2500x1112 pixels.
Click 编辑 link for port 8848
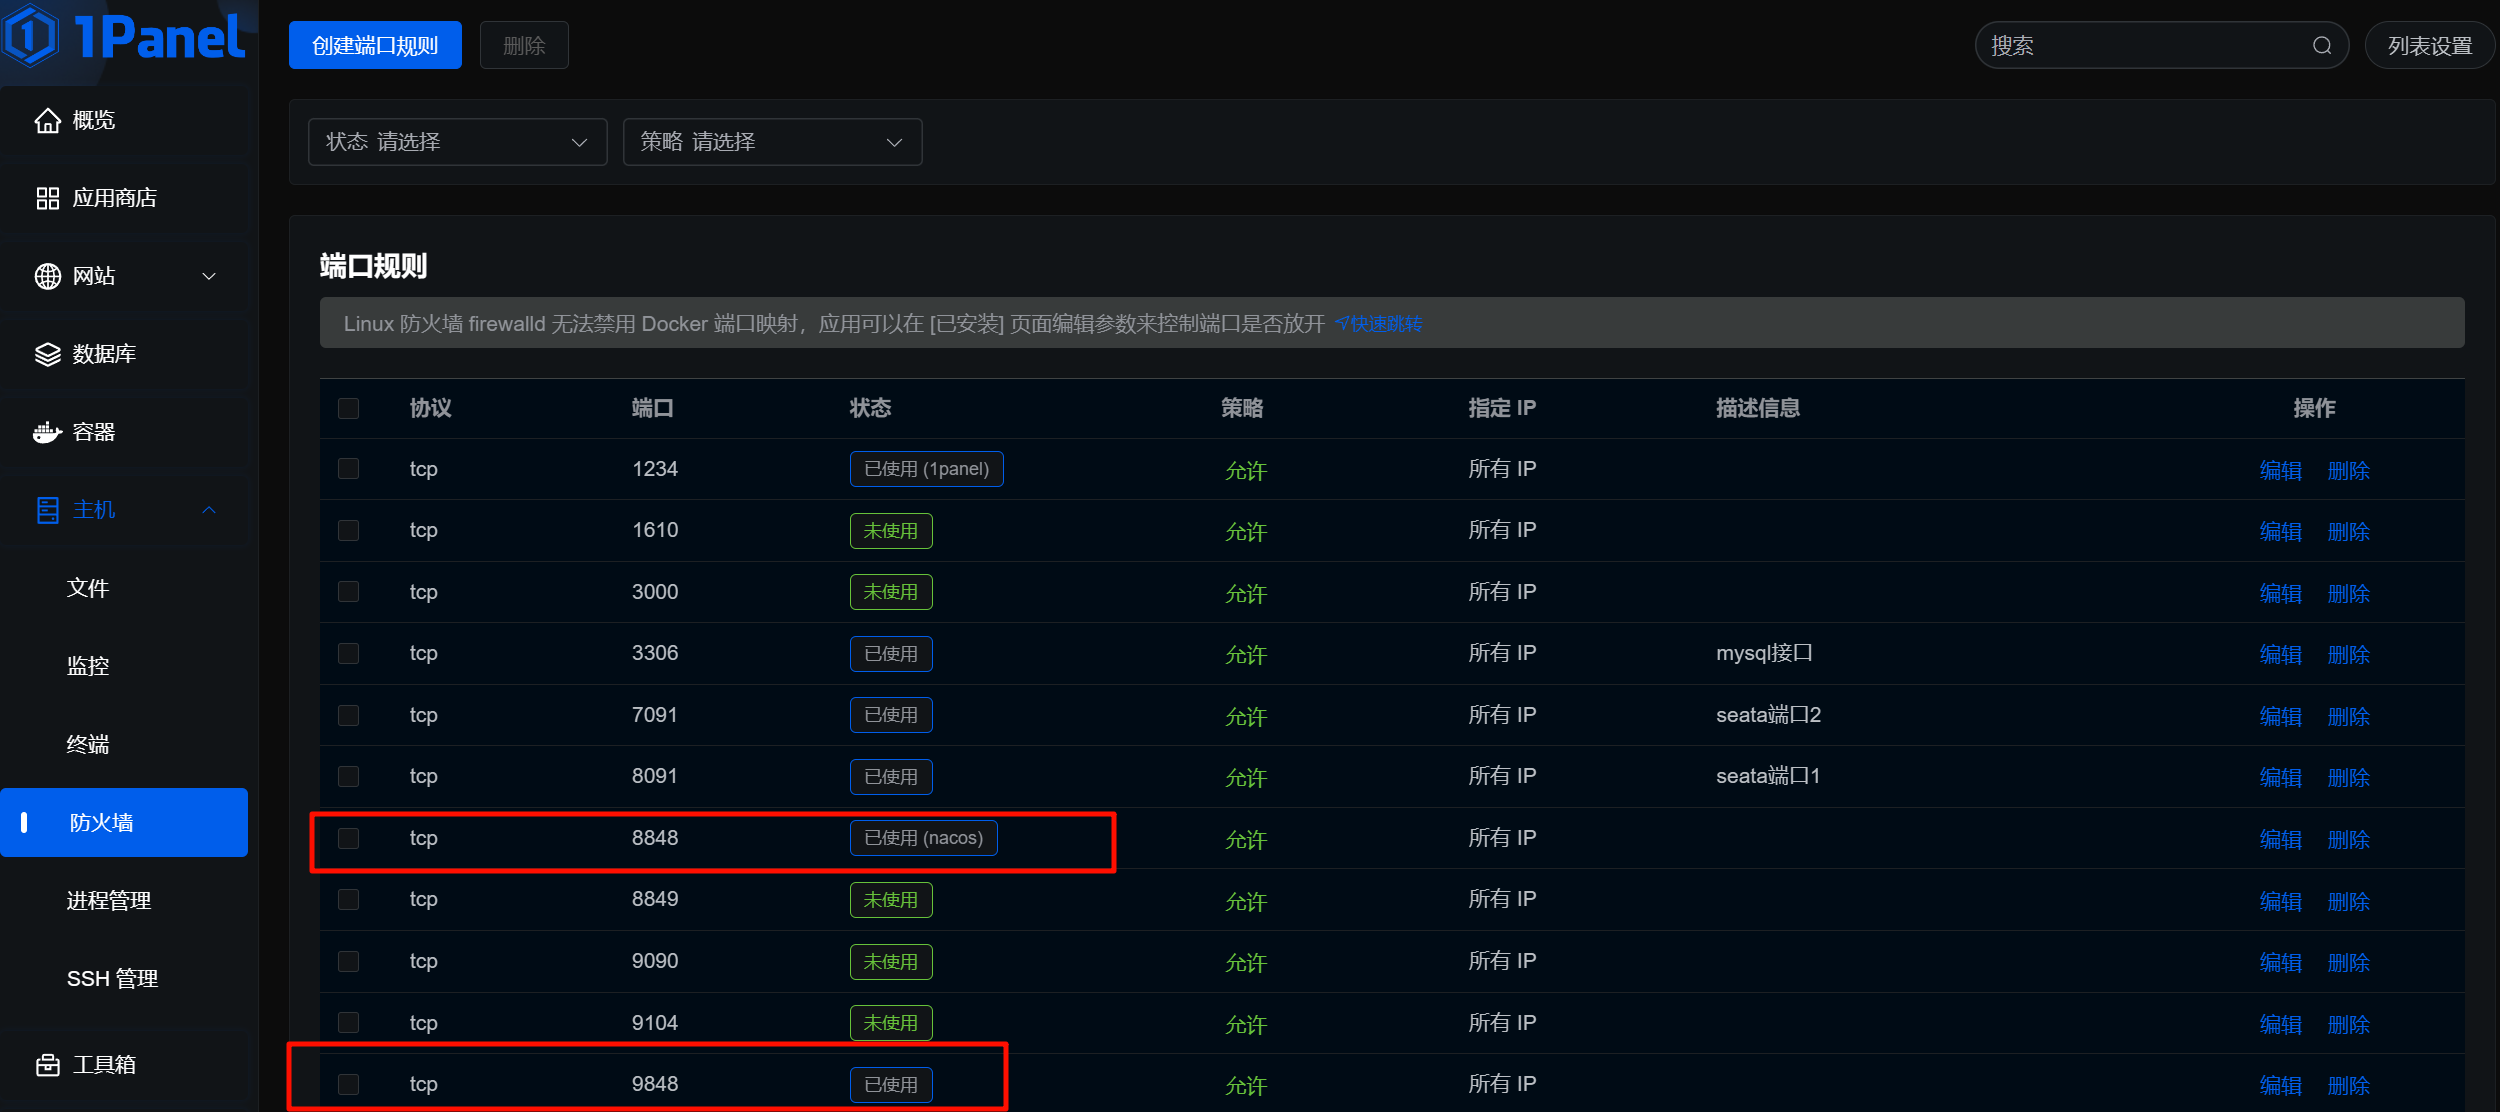coord(2280,839)
